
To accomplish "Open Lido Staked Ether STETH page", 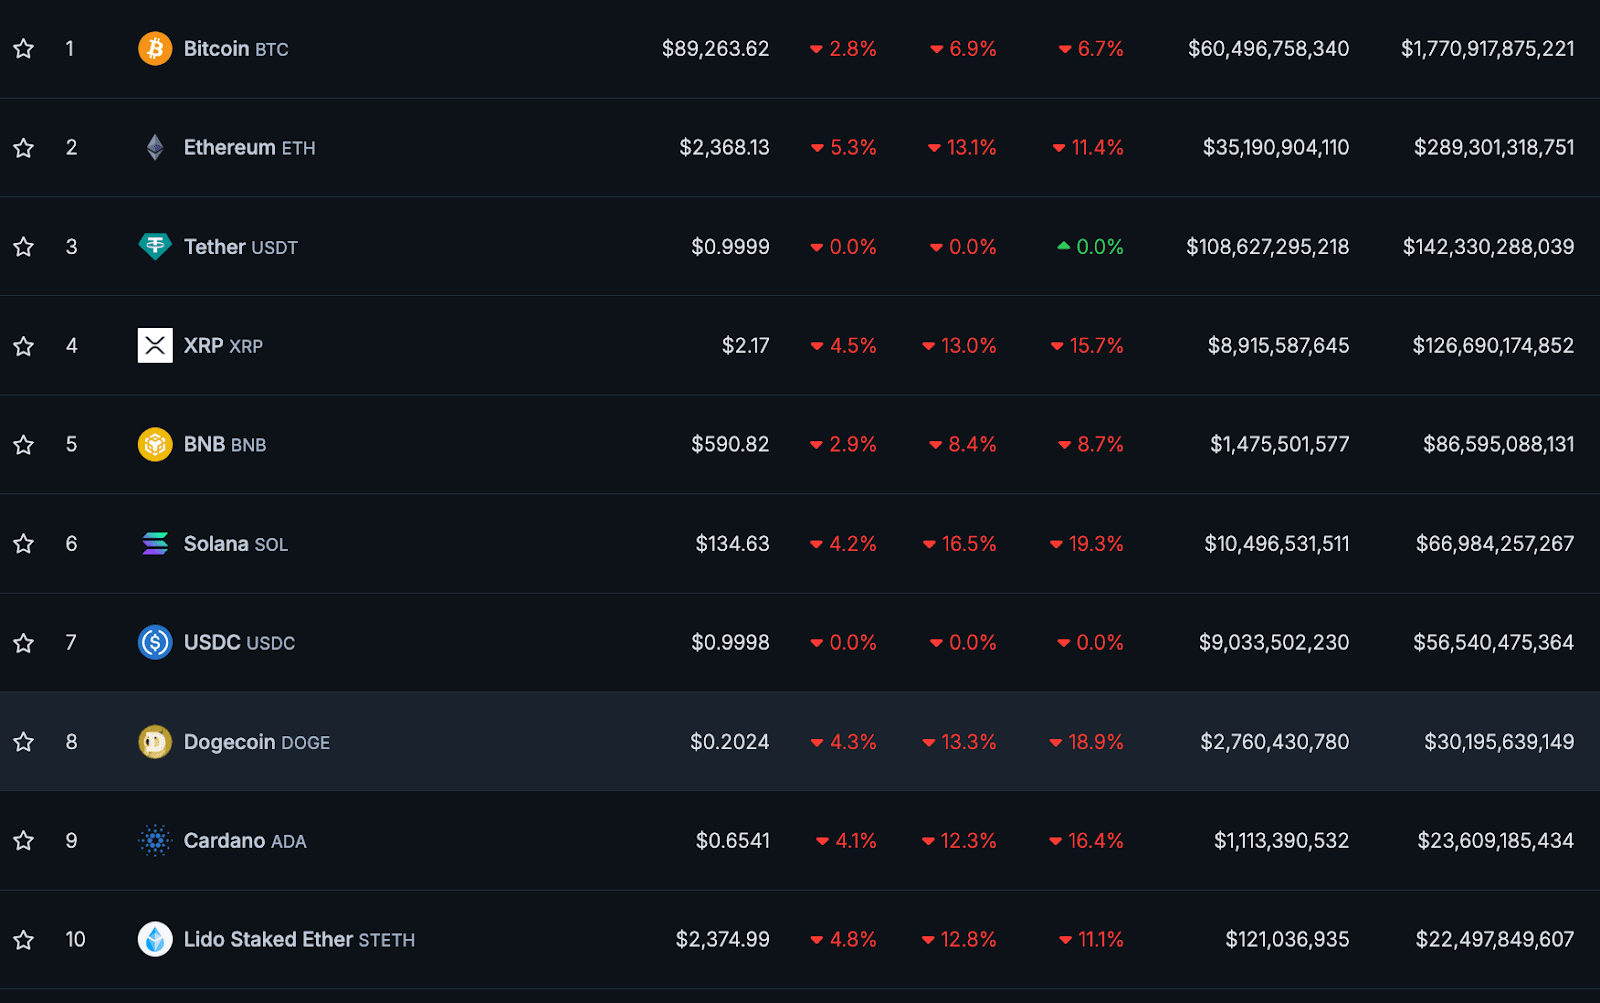I will coord(299,940).
